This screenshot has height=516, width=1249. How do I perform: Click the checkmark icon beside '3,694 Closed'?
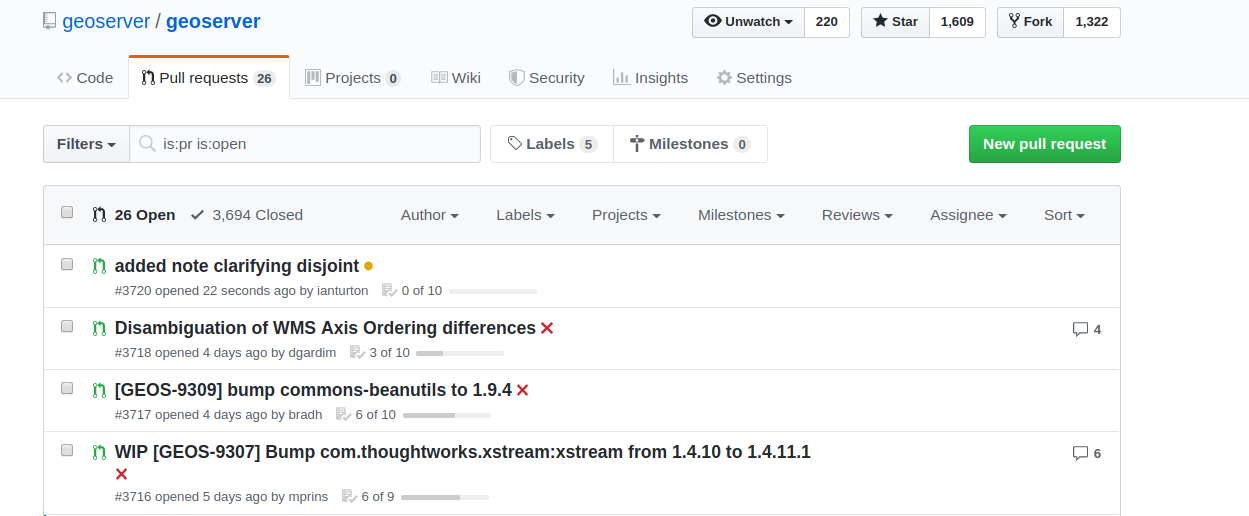coord(198,215)
